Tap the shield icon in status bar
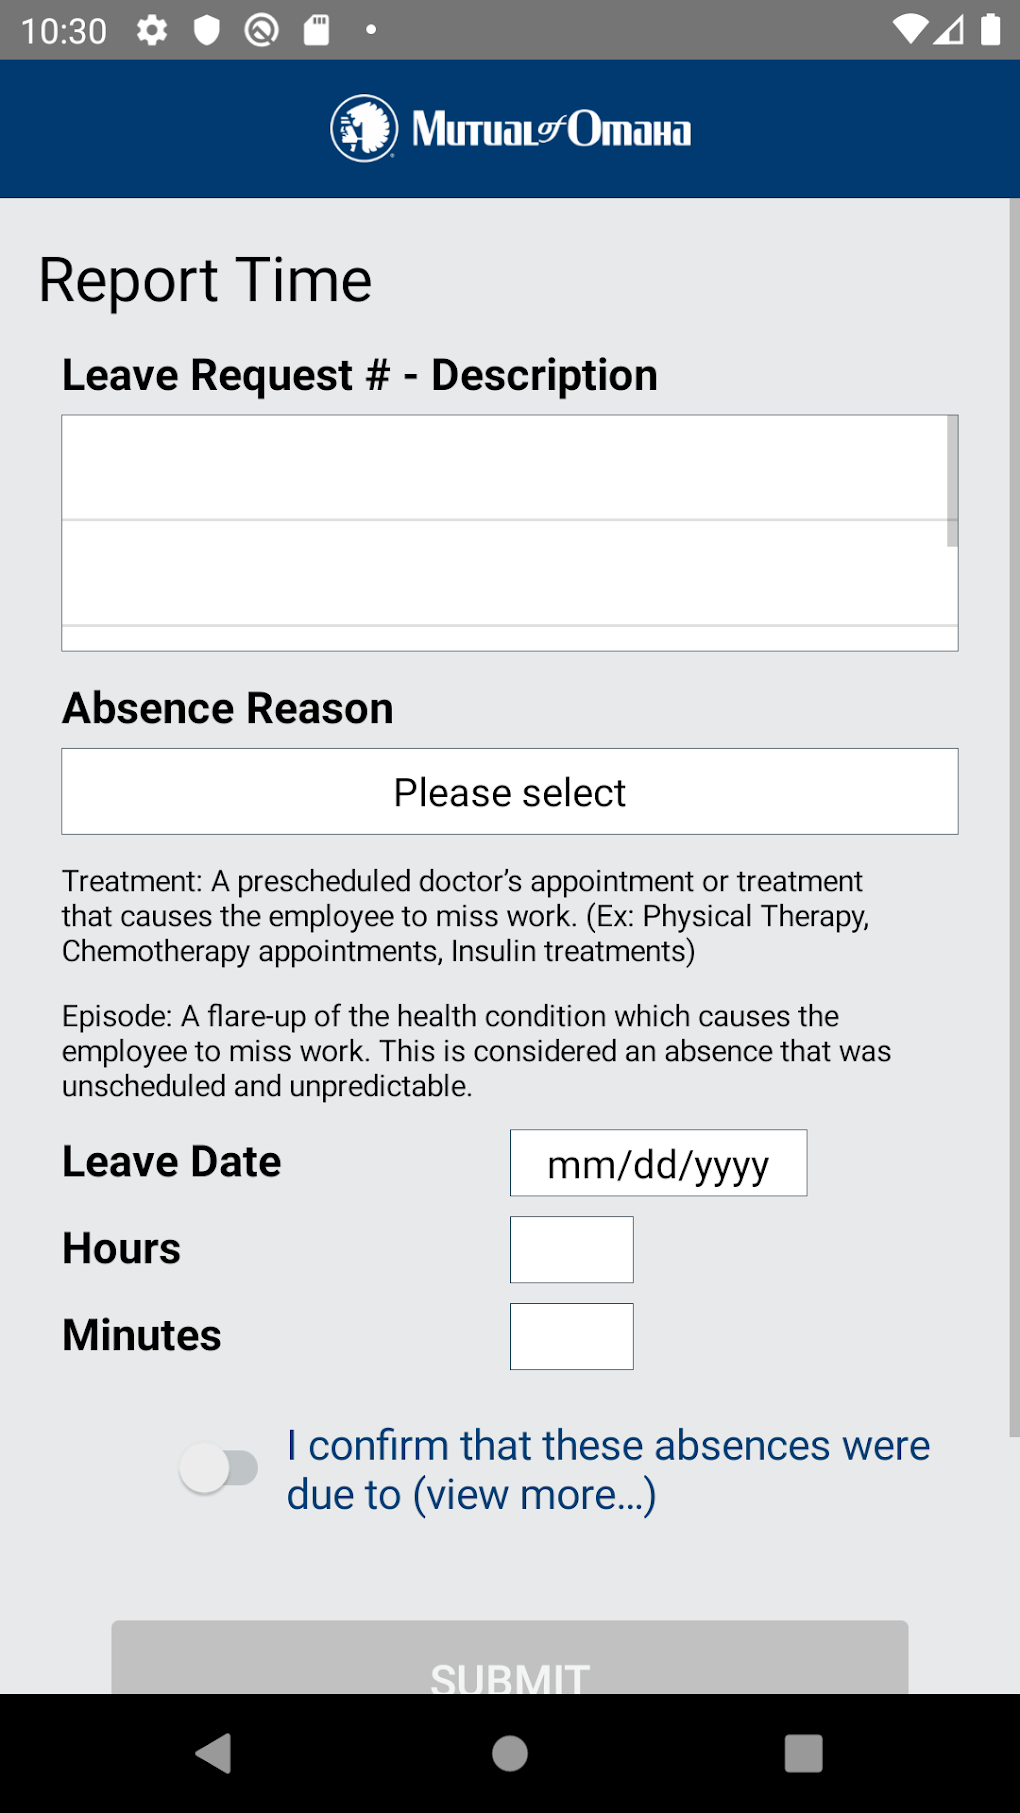 207,30
